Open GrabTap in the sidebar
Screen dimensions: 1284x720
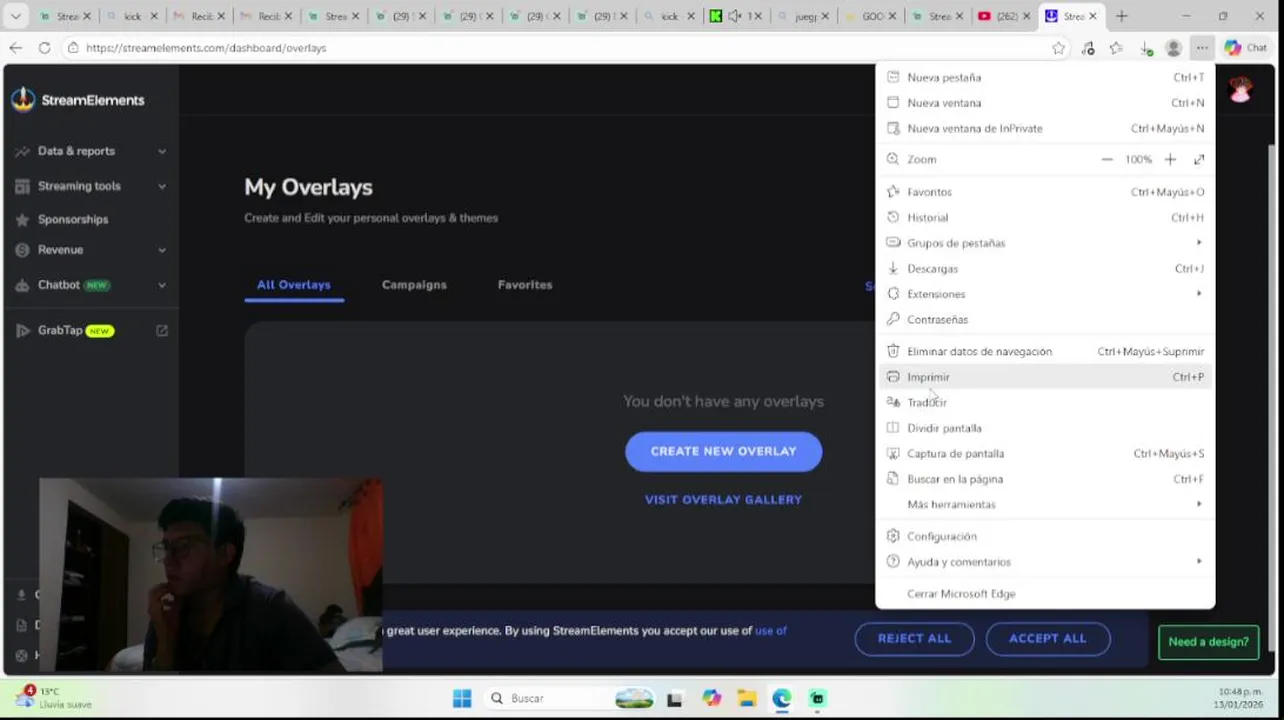tap(65, 330)
